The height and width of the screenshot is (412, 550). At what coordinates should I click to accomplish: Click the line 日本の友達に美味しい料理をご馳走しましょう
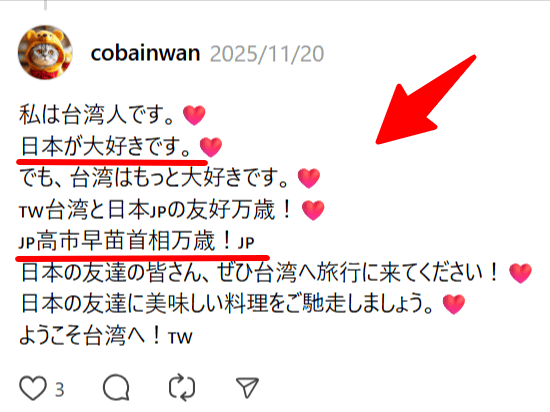point(227,304)
